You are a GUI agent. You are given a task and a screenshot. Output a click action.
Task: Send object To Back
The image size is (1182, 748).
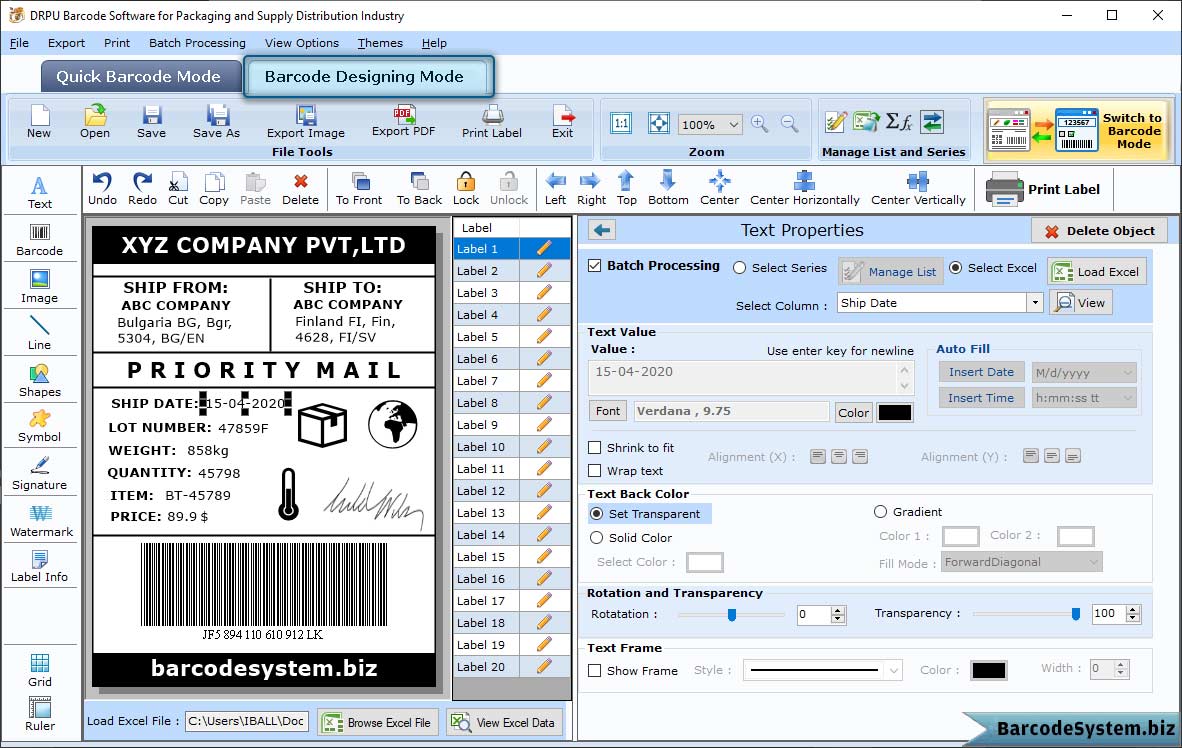click(419, 189)
